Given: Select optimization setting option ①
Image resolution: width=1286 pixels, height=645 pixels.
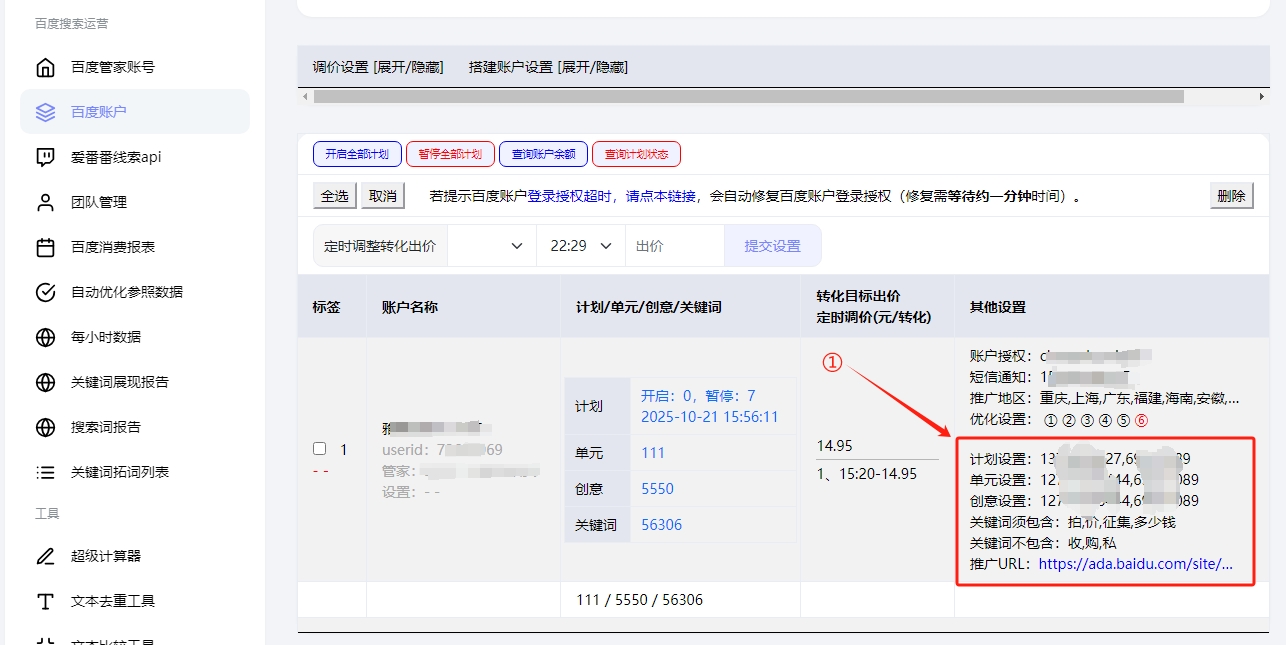Looking at the screenshot, I should (x=1049, y=419).
